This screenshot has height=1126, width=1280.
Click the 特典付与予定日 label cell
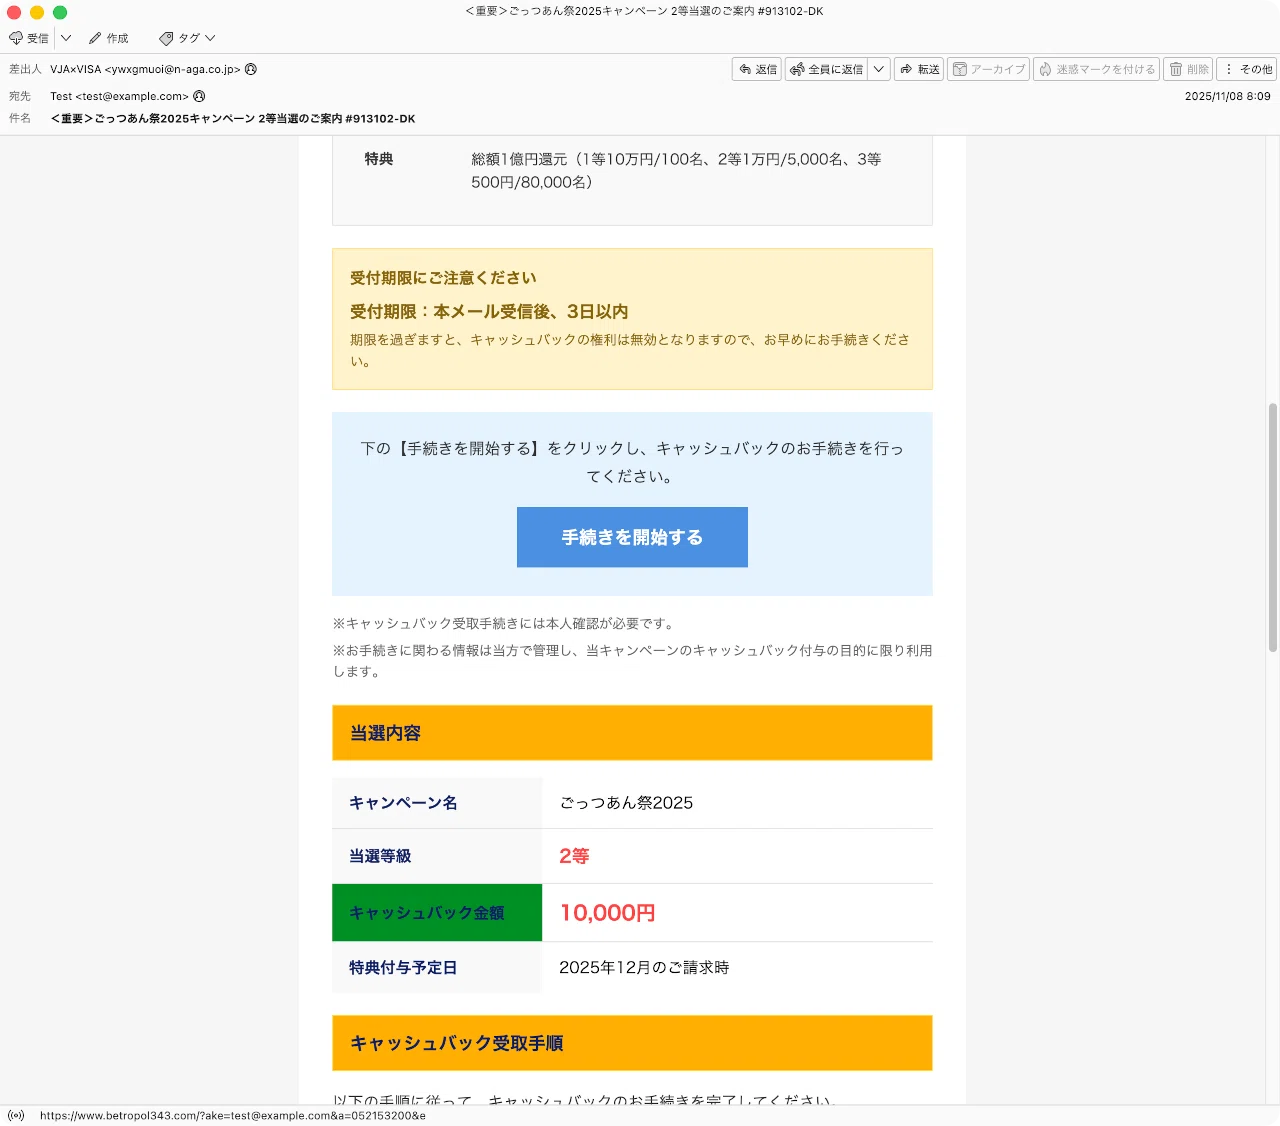(437, 967)
